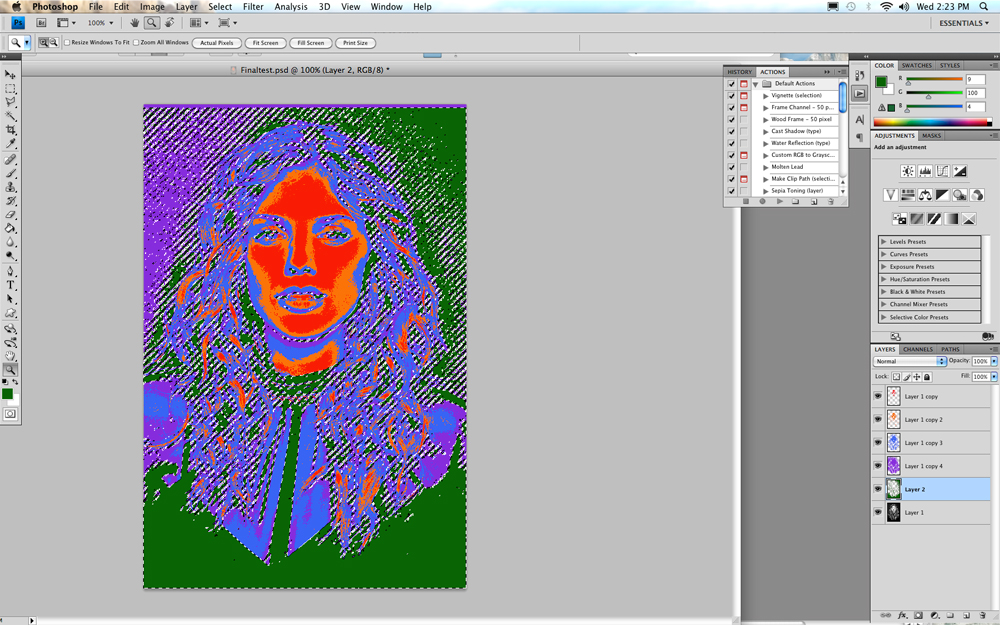Viewport: 1000px width, 625px height.
Task: Click the Fit Screen button
Action: (265, 43)
